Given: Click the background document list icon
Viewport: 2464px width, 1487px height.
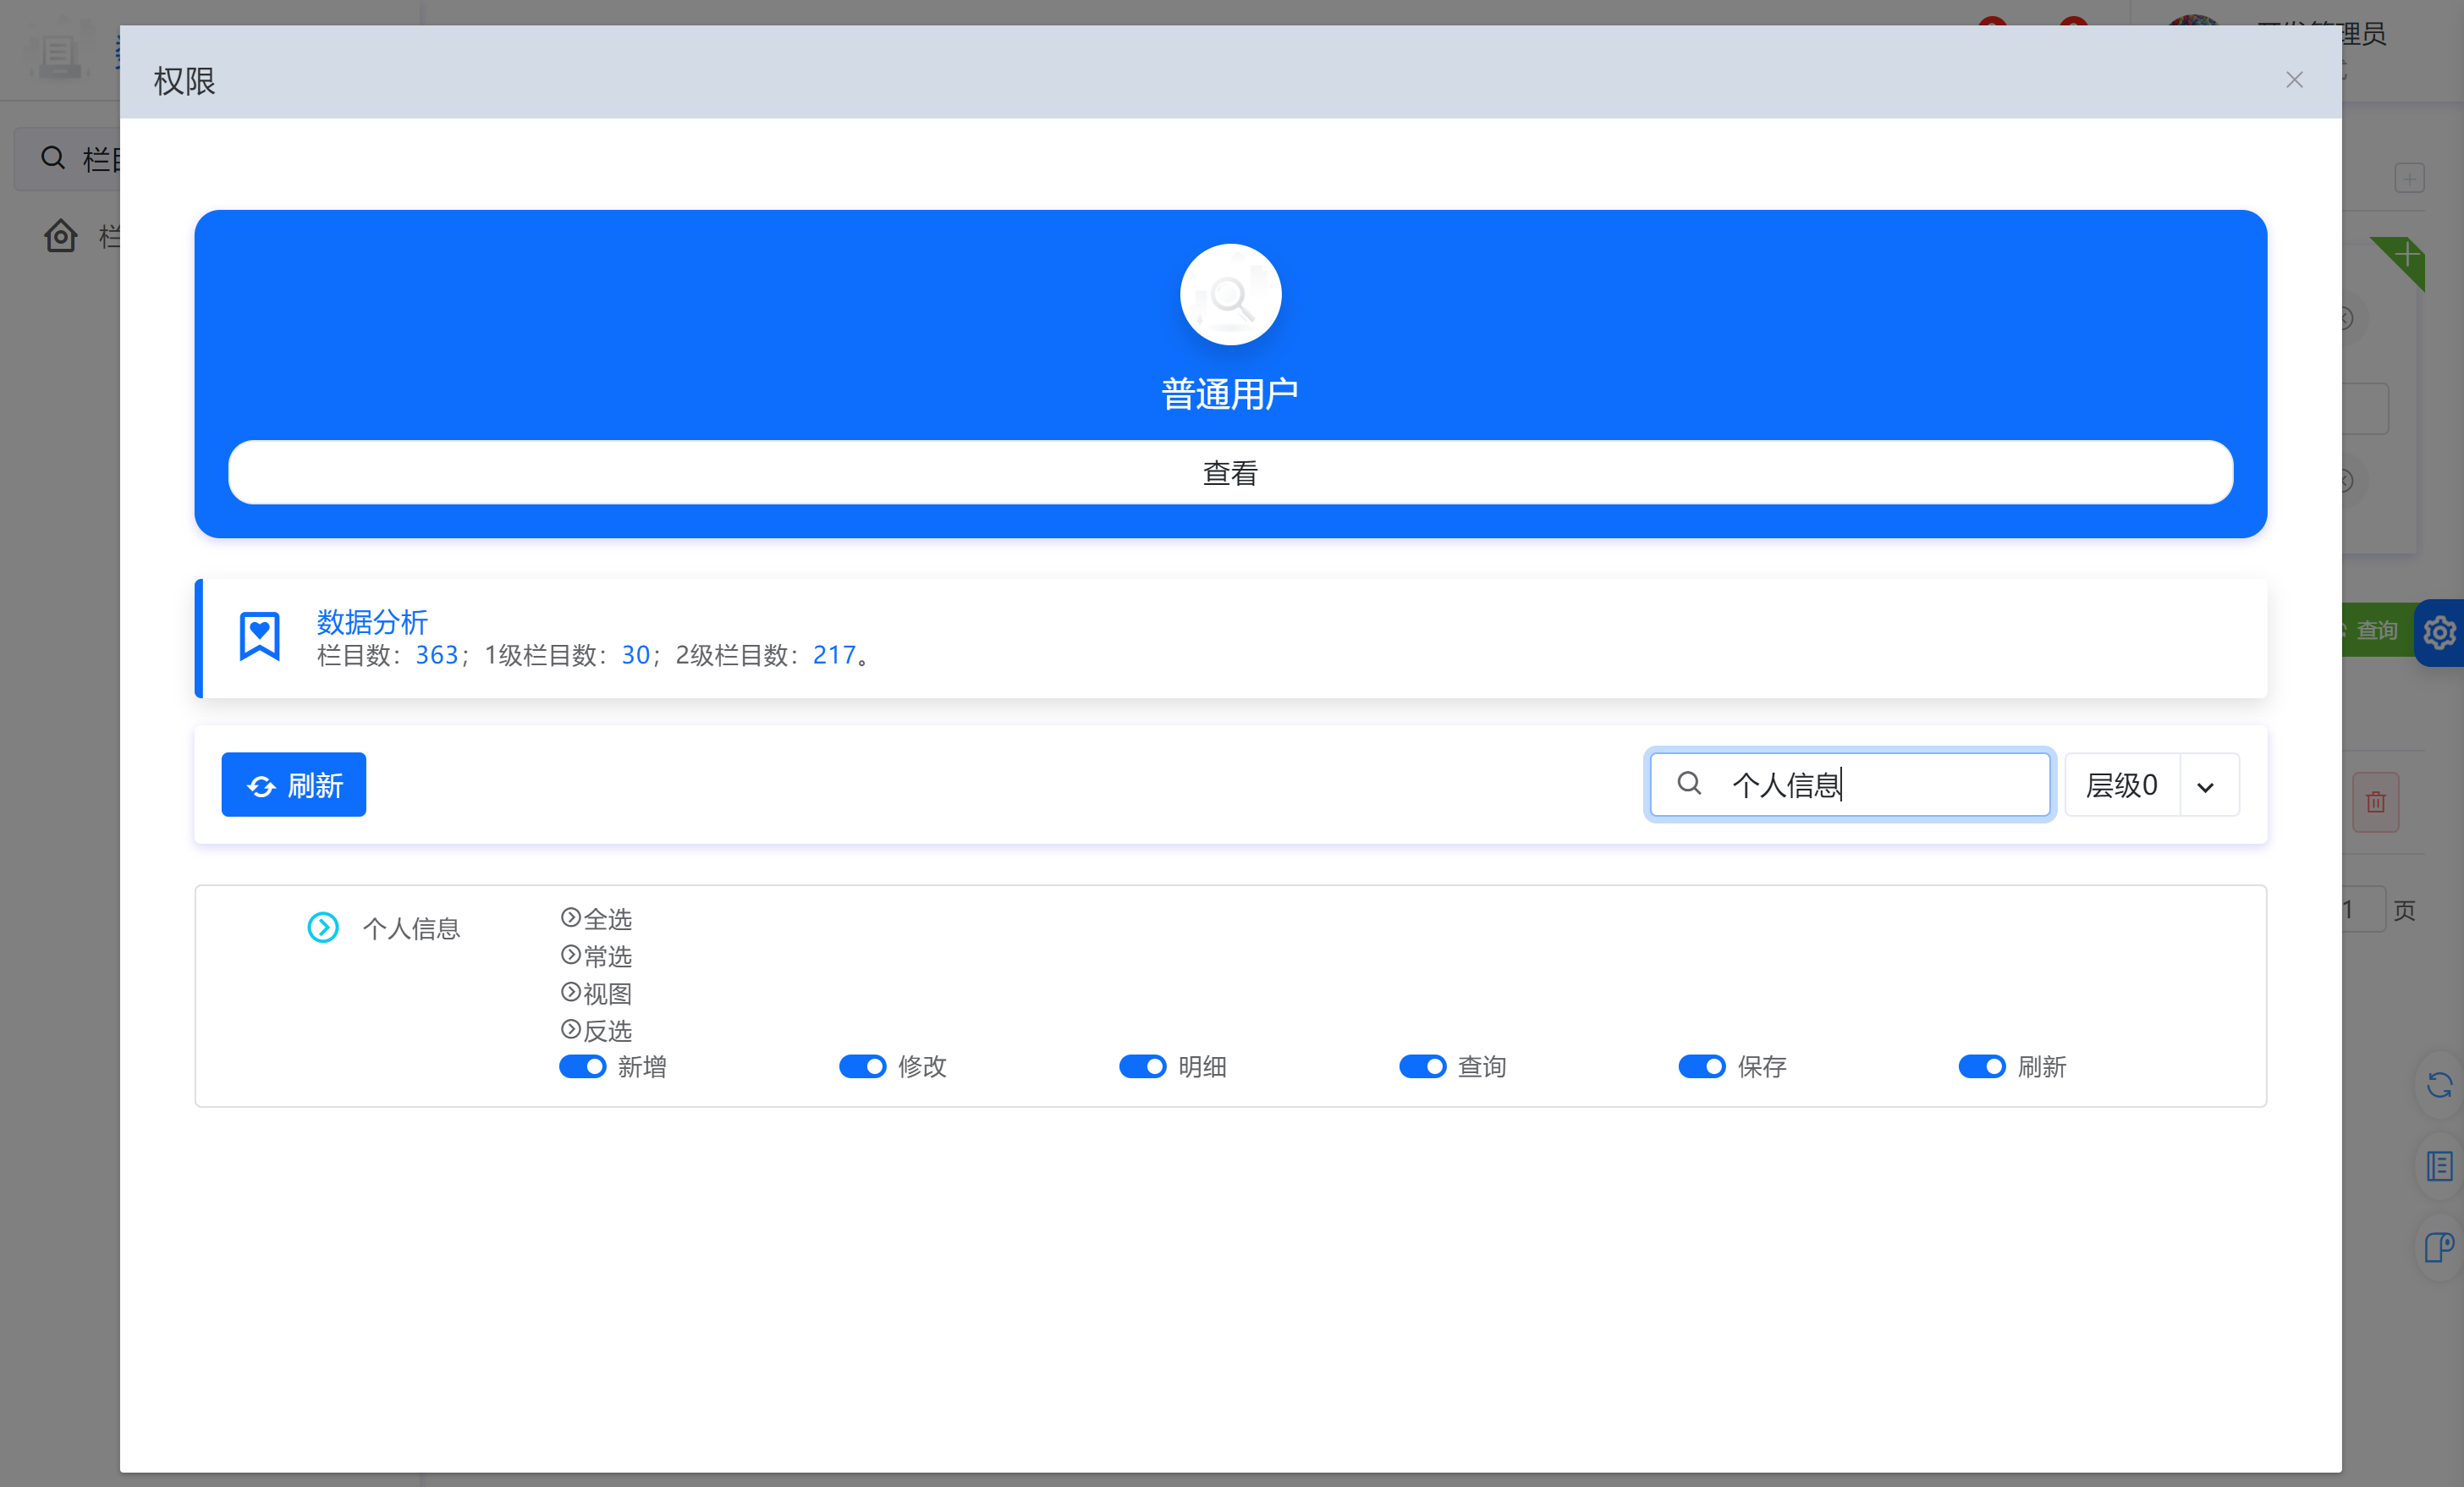Looking at the screenshot, I should [2440, 1166].
